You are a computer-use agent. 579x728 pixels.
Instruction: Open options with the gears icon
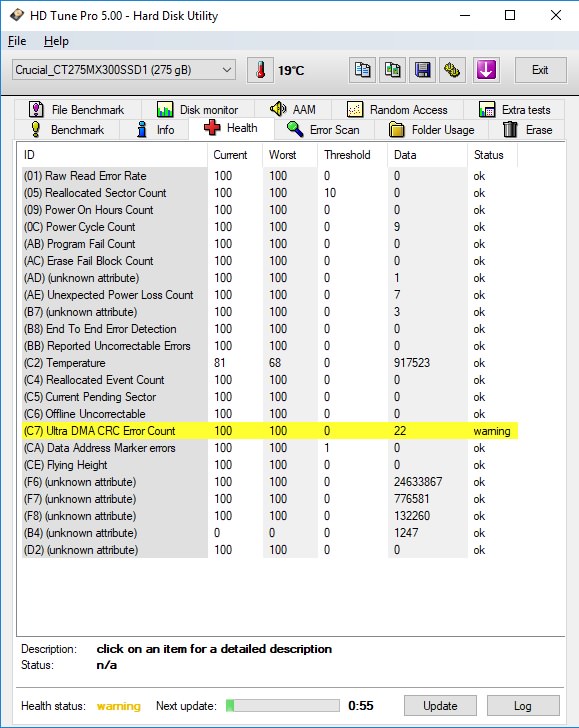pos(452,71)
